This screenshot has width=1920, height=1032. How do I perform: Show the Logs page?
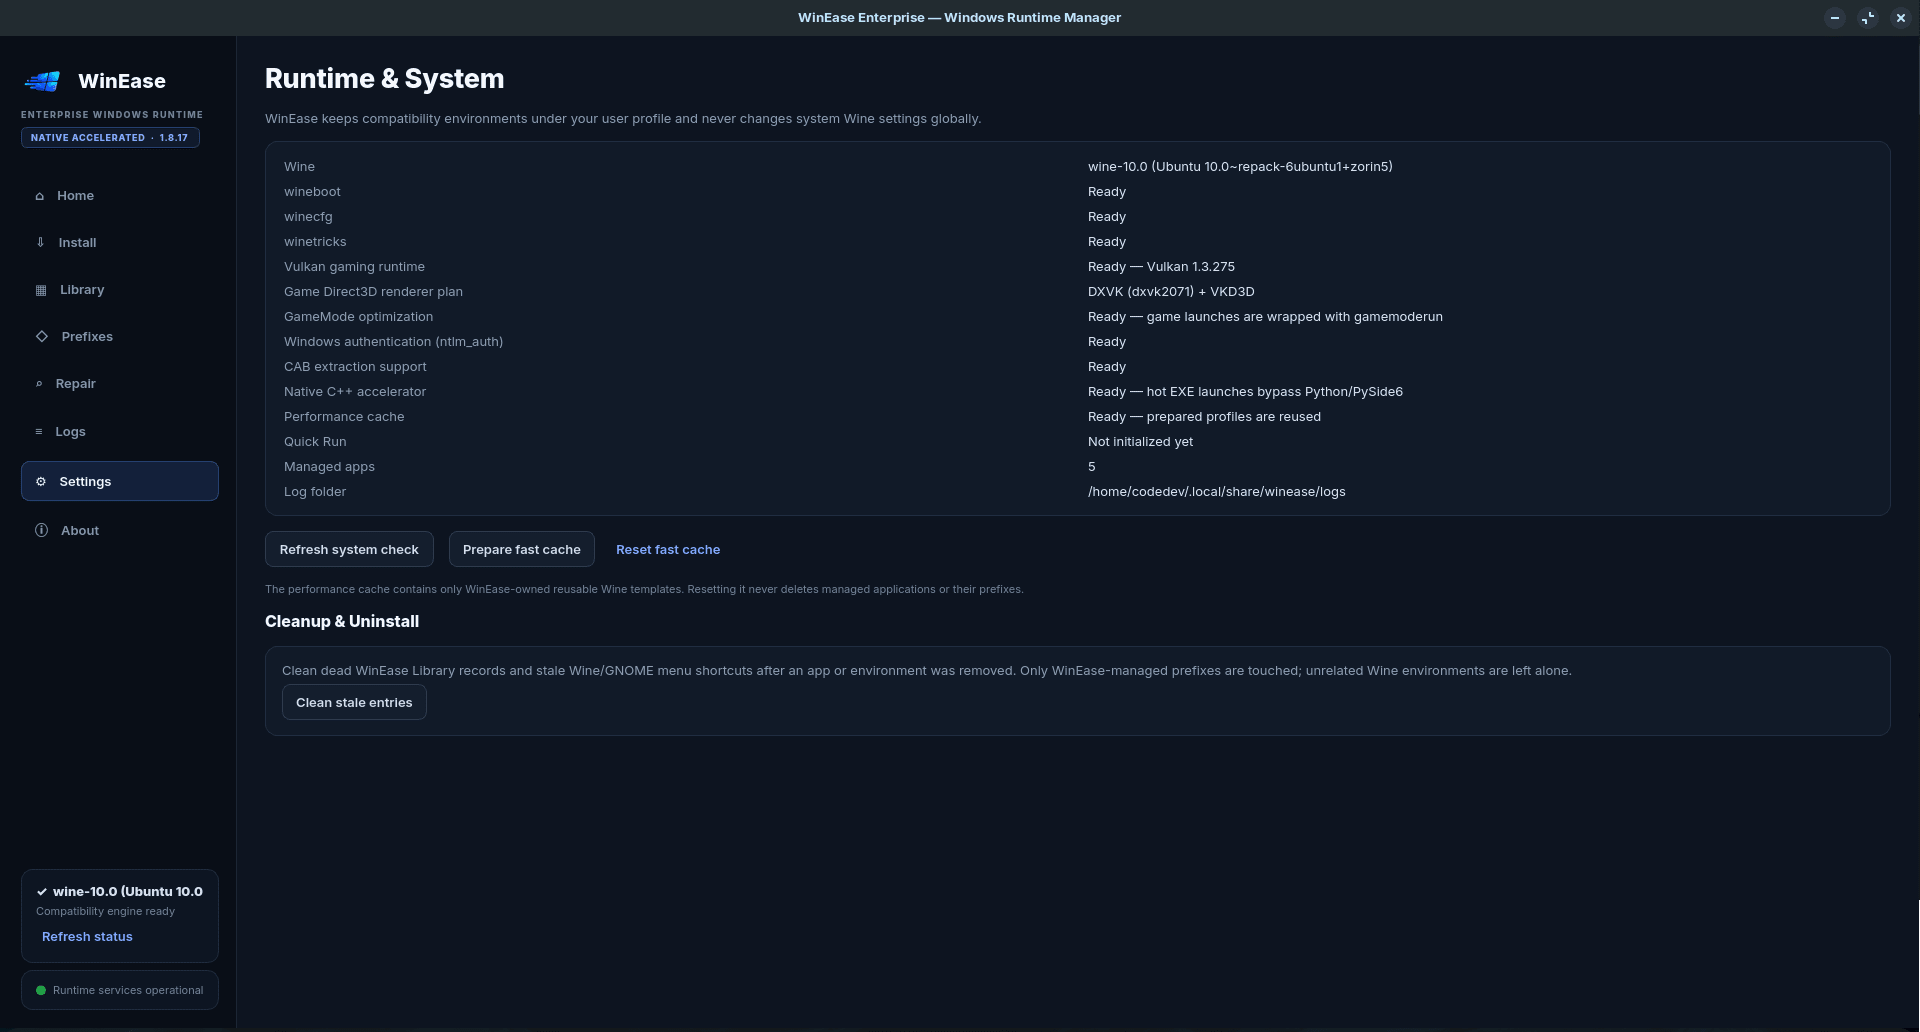[x=120, y=432]
